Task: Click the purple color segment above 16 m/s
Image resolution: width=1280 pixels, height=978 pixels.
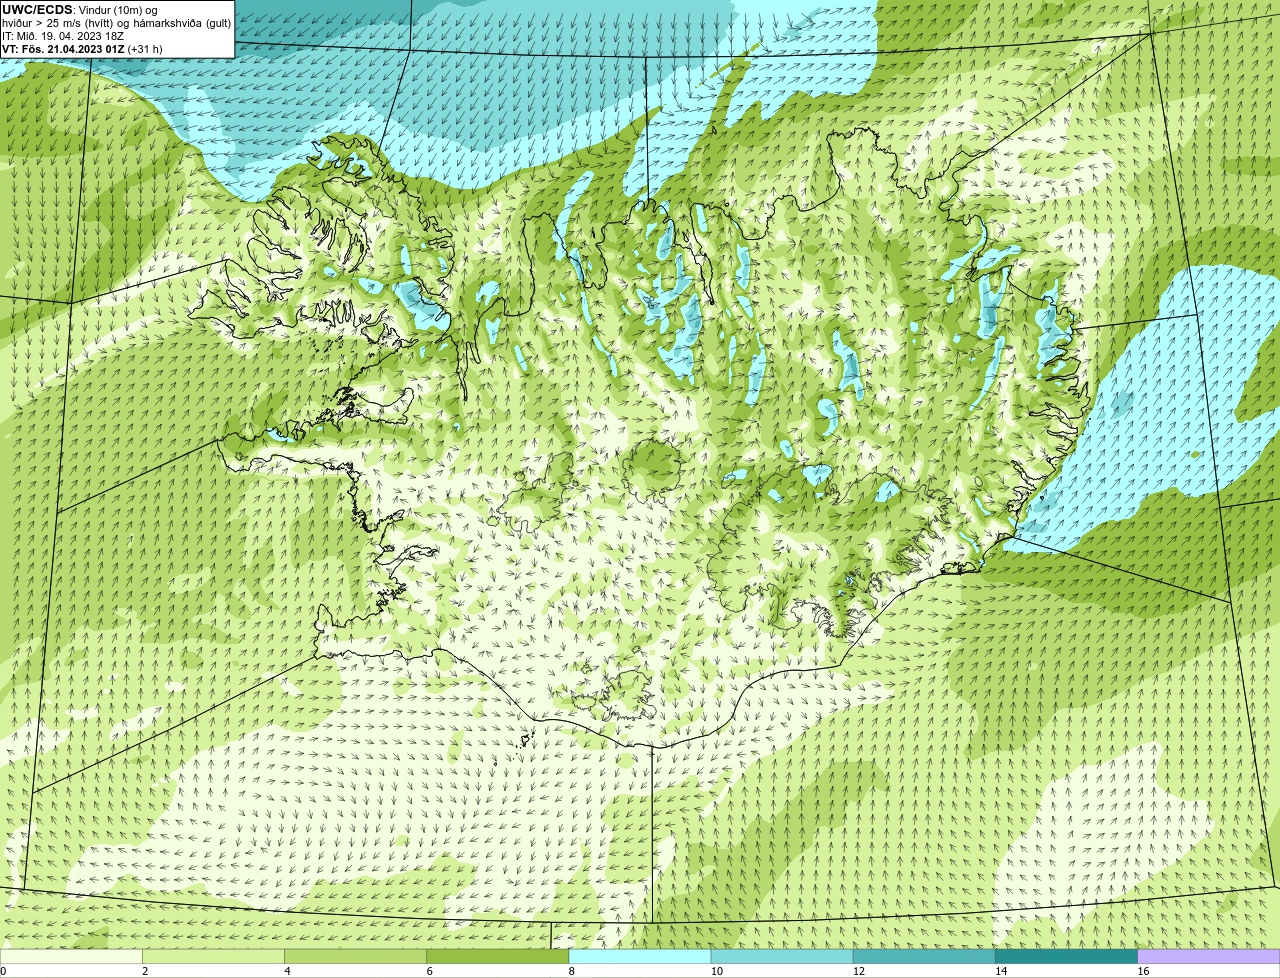Action: 1209,957
